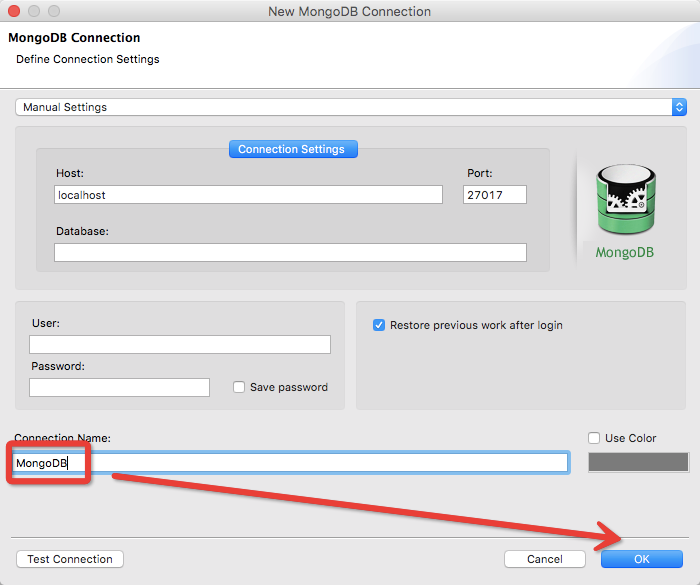The image size is (700, 585).
Task: Uncheck Restore previous work after login
Action: (379, 325)
